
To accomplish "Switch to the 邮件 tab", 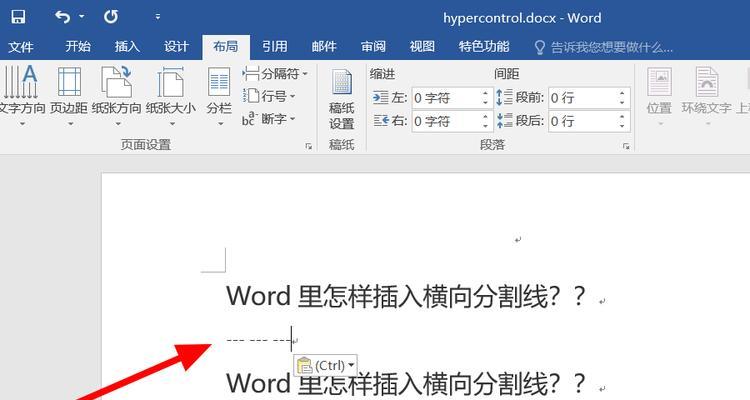I will pos(324,46).
